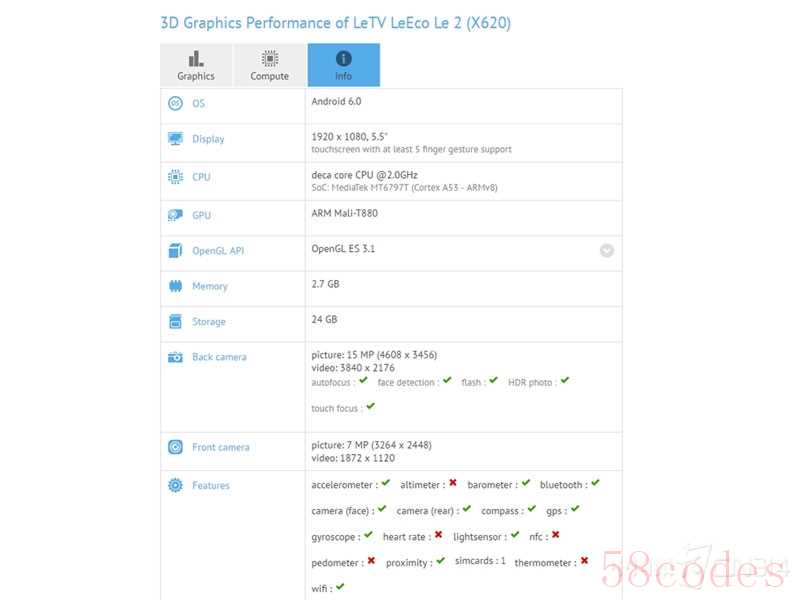Click the Front camera label
The height and width of the screenshot is (600, 800).
click(x=221, y=447)
